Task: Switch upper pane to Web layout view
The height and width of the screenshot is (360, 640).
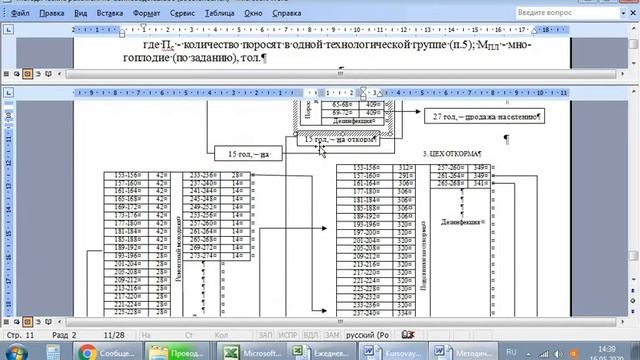Action: [x=17, y=74]
